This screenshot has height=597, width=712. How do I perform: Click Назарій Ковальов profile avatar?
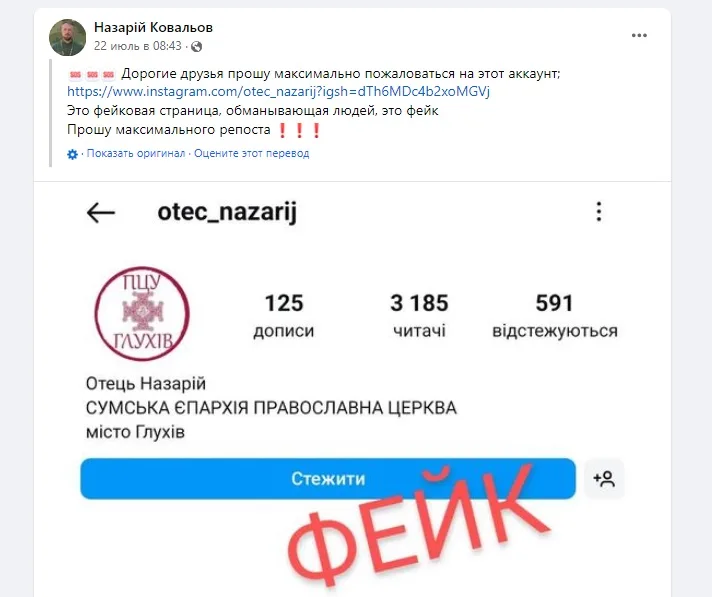67,37
